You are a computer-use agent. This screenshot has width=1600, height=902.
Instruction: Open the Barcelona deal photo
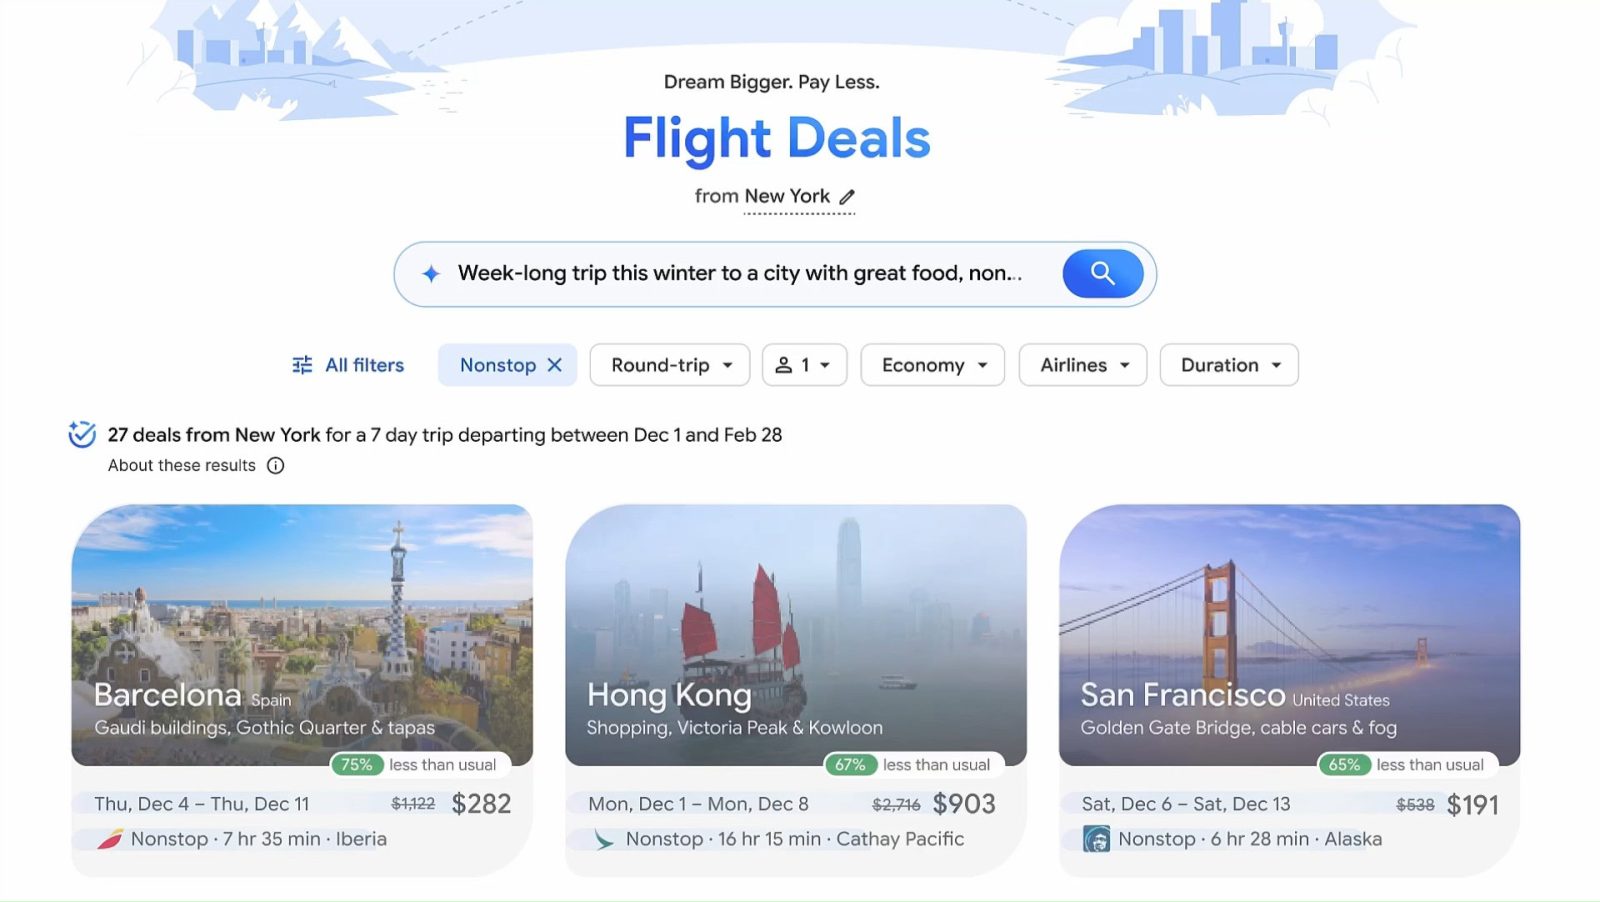[302, 635]
